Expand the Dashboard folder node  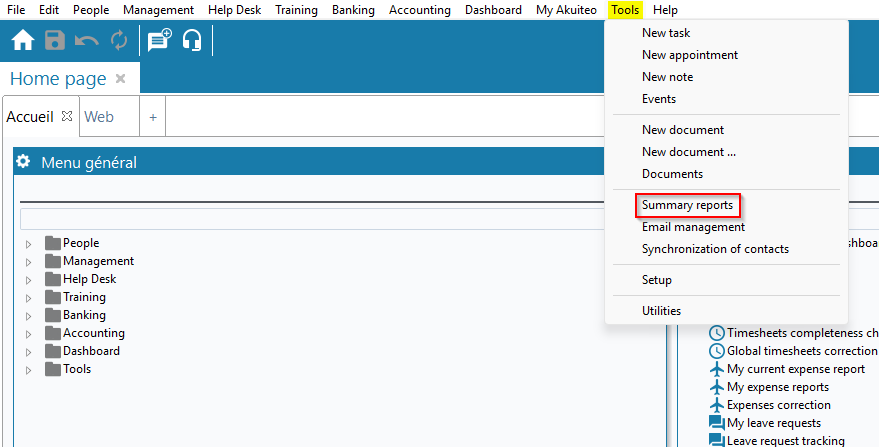pyautogui.click(x=28, y=352)
